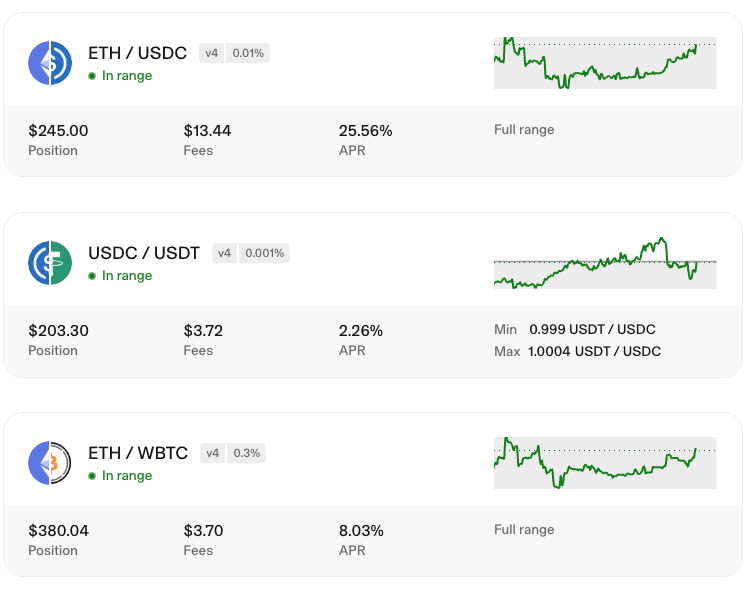Click the 0.01% fee tier badge
This screenshot has height=592, width=748.
pyautogui.click(x=248, y=53)
